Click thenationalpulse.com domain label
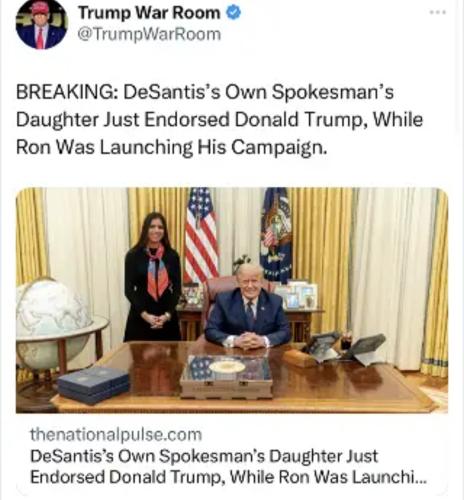This screenshot has width=464, height=500. tap(116, 434)
